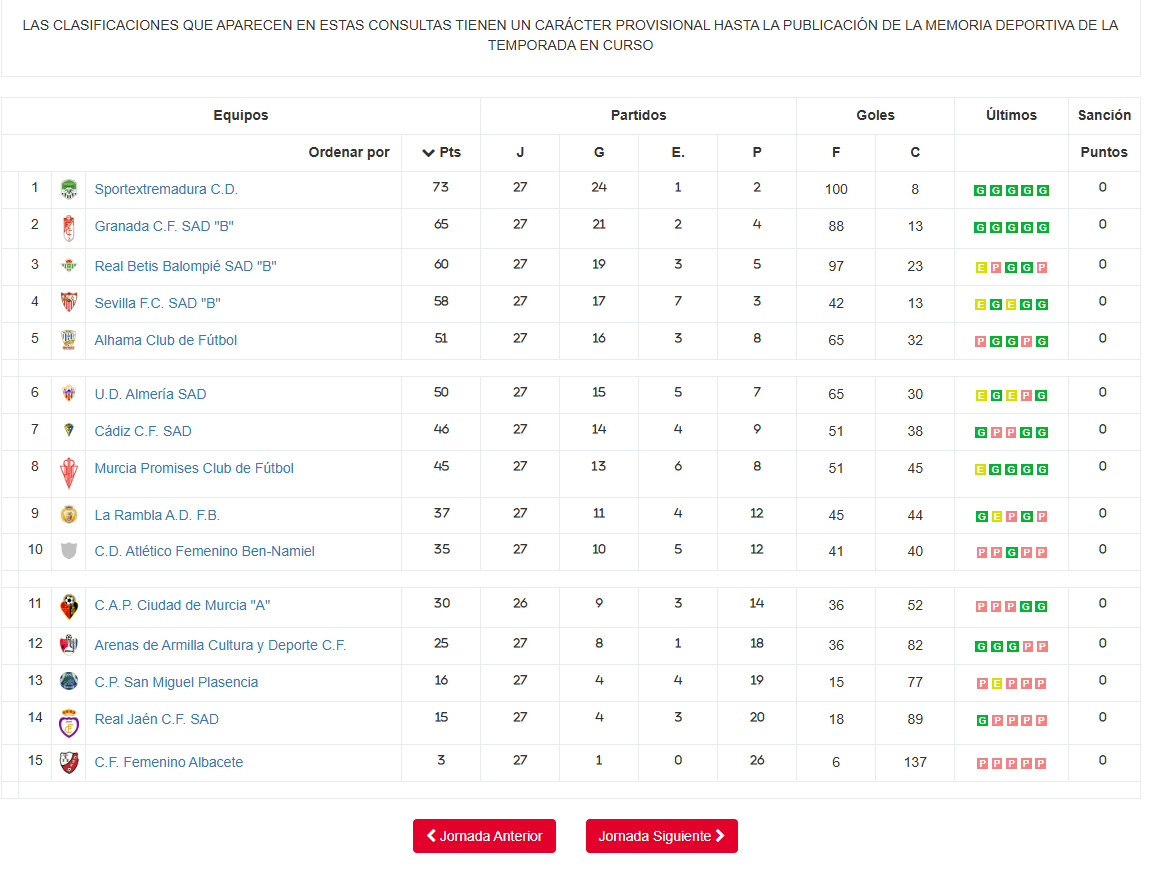The height and width of the screenshot is (872, 1150).
Task: Click the Ordenar por label
Action: [x=349, y=153]
